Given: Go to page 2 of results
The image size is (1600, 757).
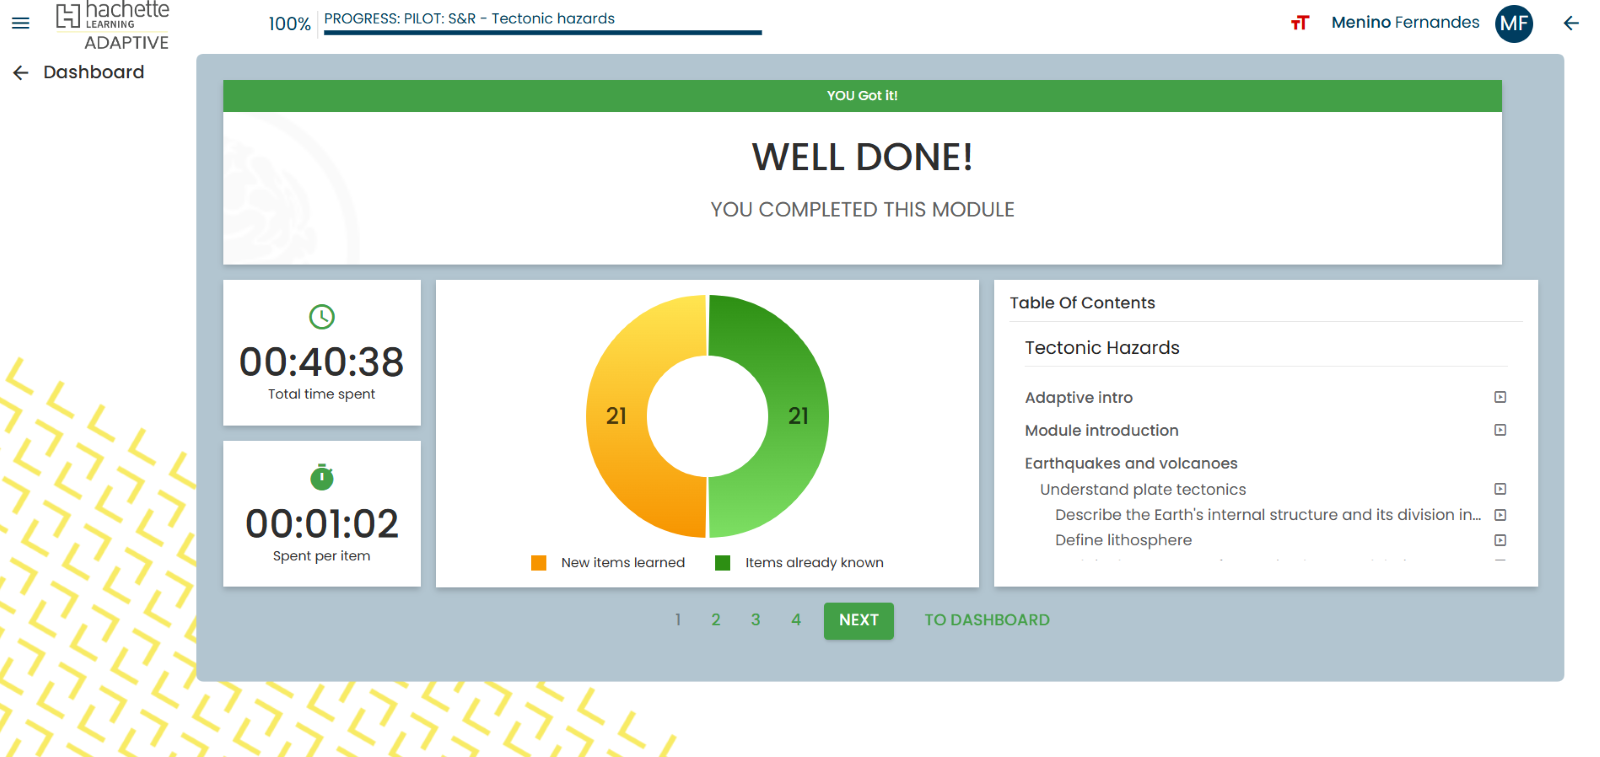Looking at the screenshot, I should [x=716, y=620].
